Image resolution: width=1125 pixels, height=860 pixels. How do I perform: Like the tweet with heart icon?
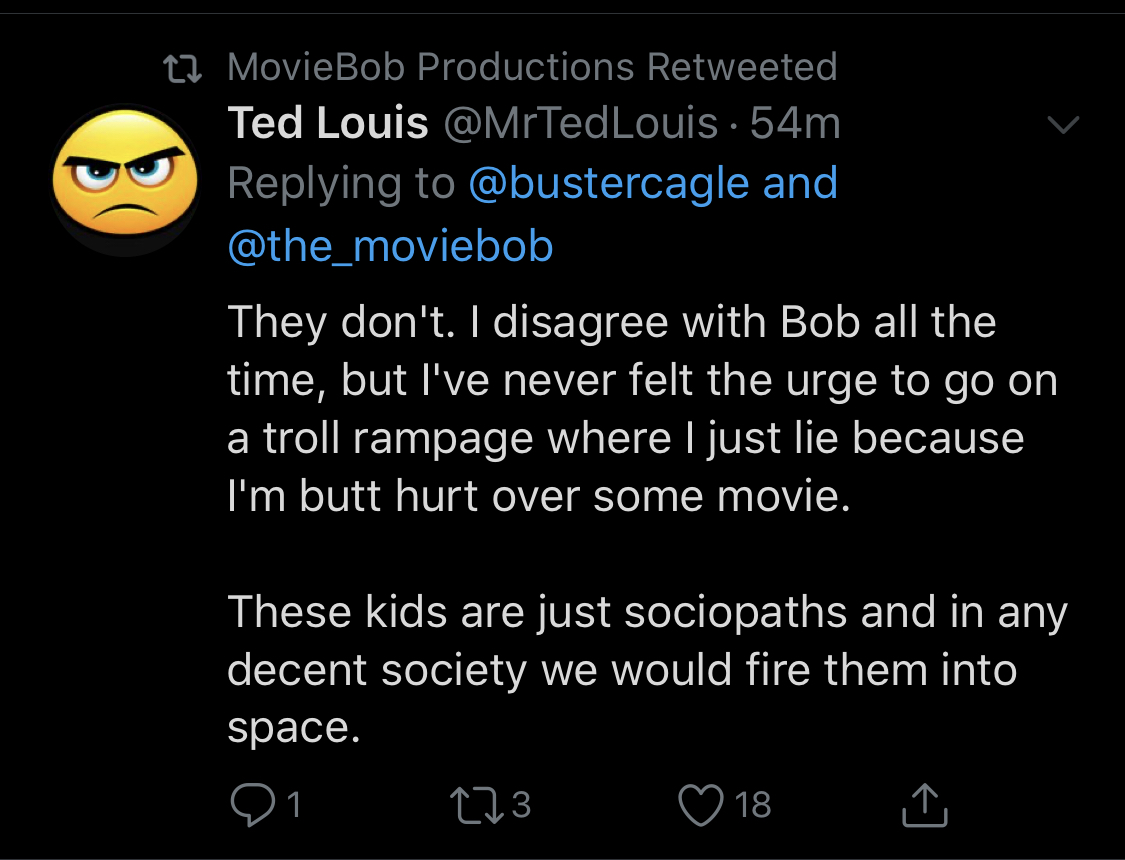tap(701, 805)
